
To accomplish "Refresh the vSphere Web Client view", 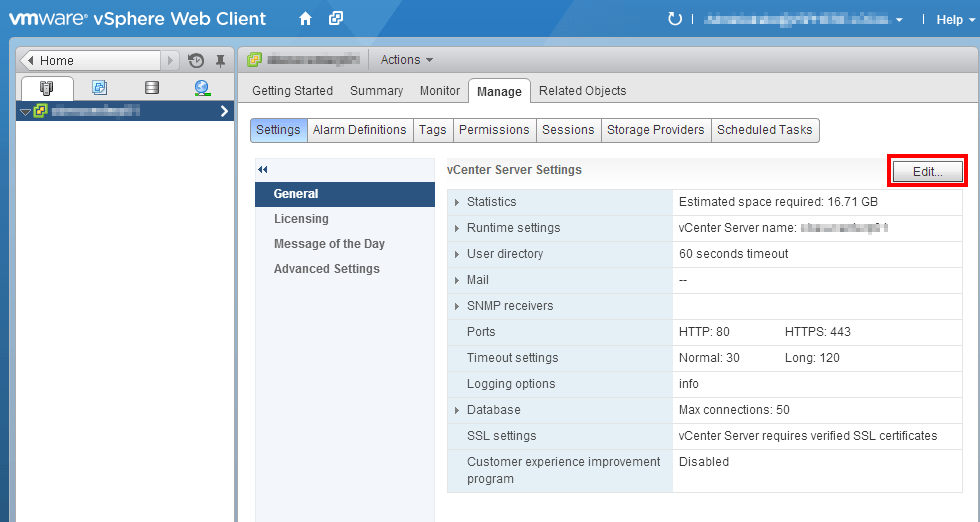I will (x=674, y=19).
